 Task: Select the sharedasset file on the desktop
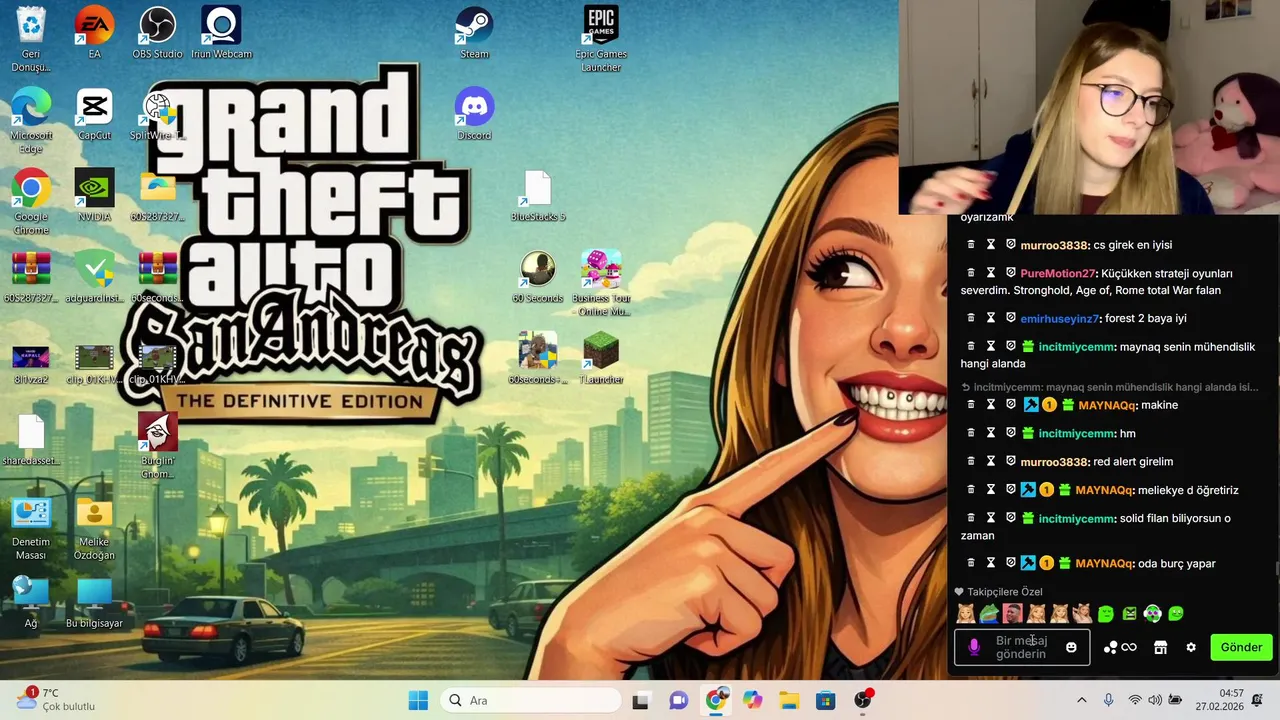(31, 439)
